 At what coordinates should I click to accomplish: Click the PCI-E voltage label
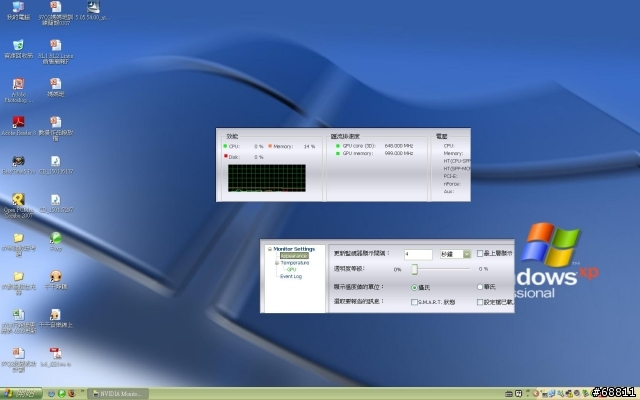tap(450, 176)
